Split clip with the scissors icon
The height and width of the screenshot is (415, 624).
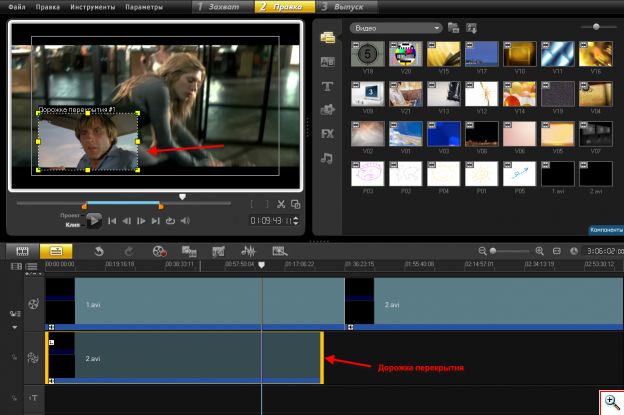click(x=281, y=204)
